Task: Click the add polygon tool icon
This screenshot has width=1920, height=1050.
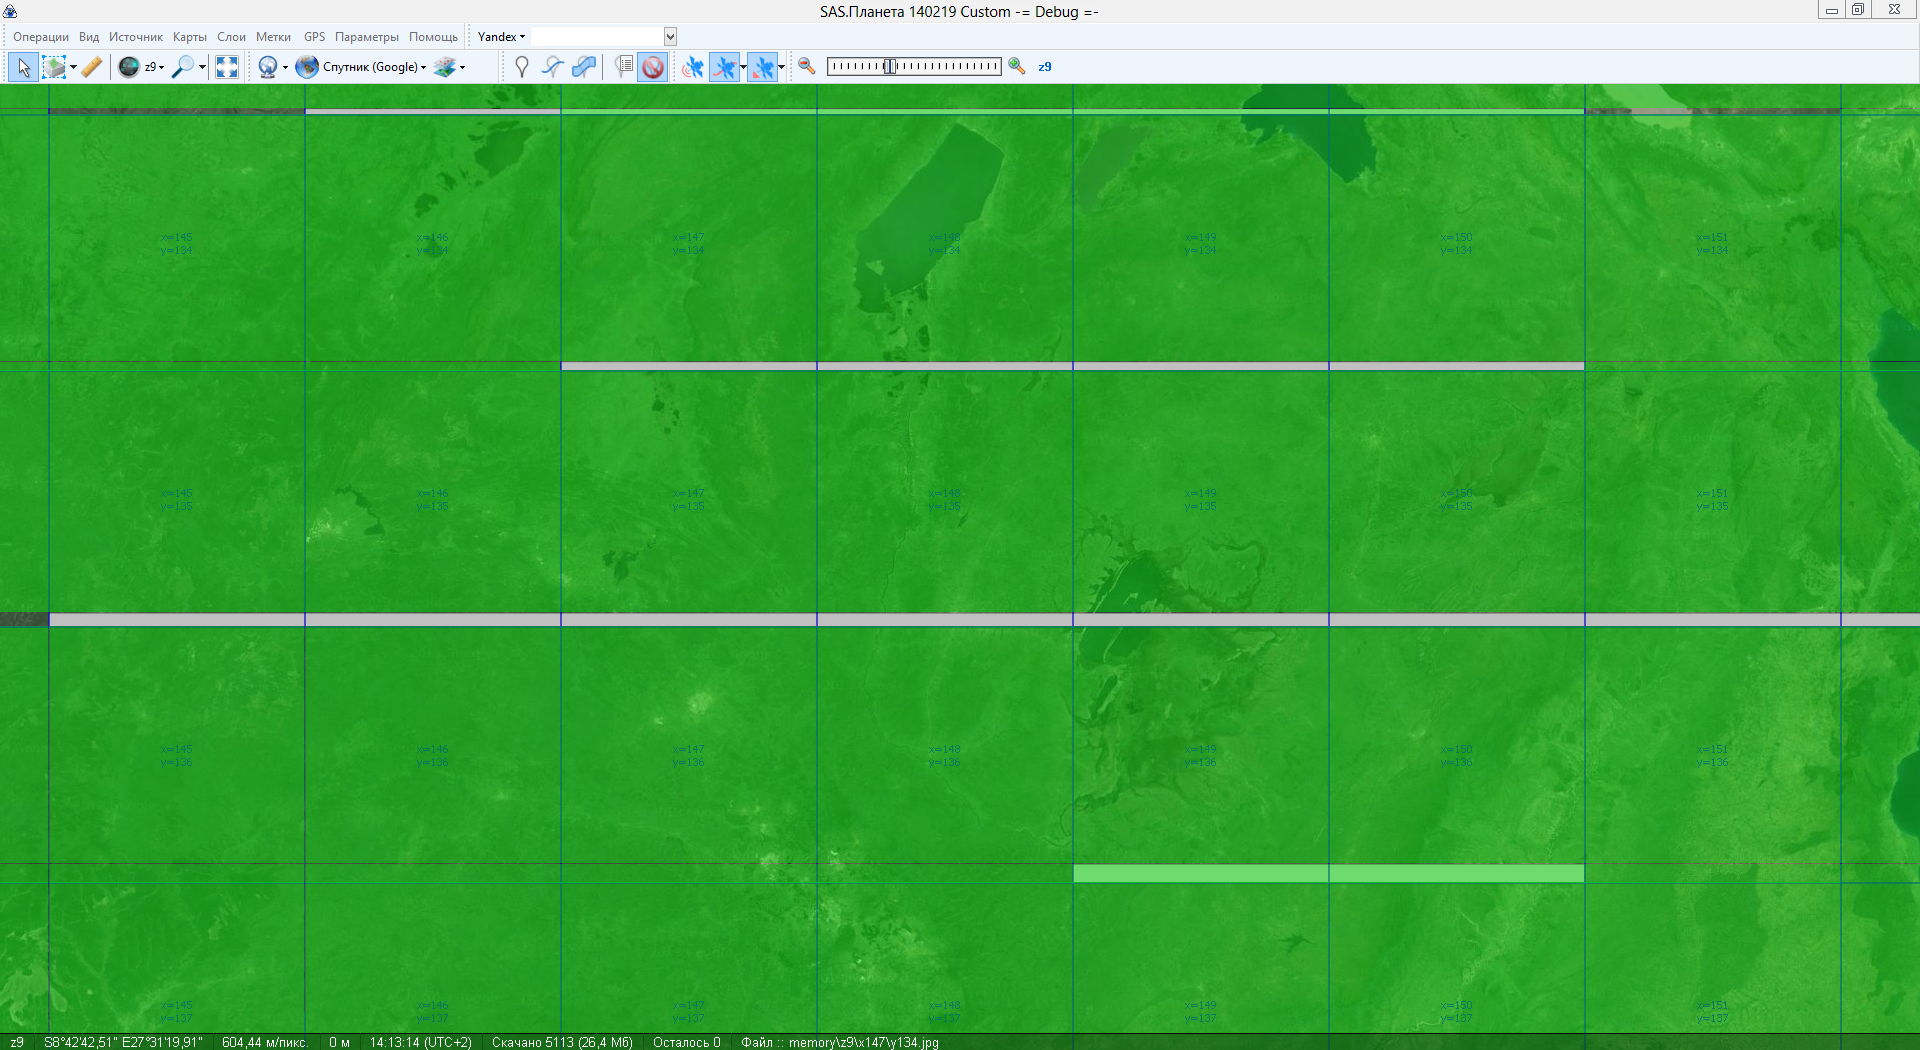Action: 584,67
